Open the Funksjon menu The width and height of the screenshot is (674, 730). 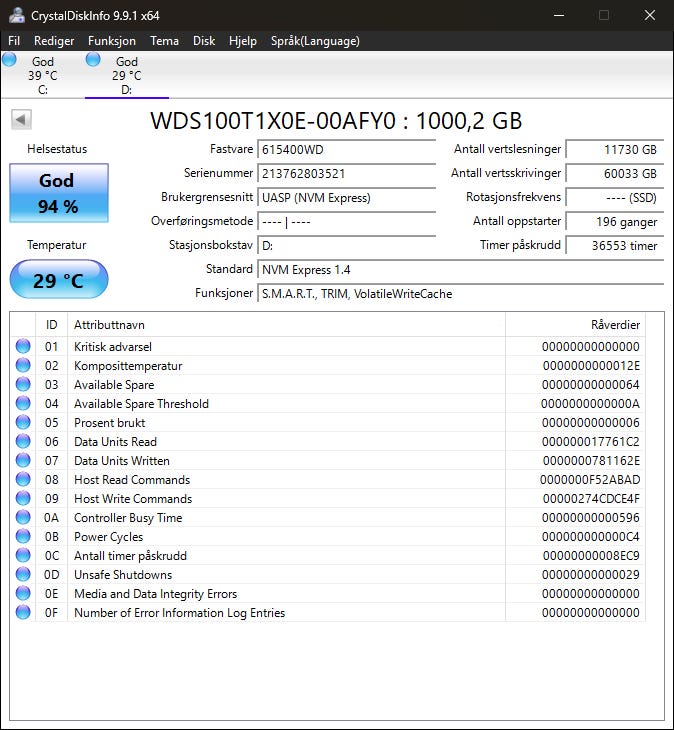coord(112,41)
